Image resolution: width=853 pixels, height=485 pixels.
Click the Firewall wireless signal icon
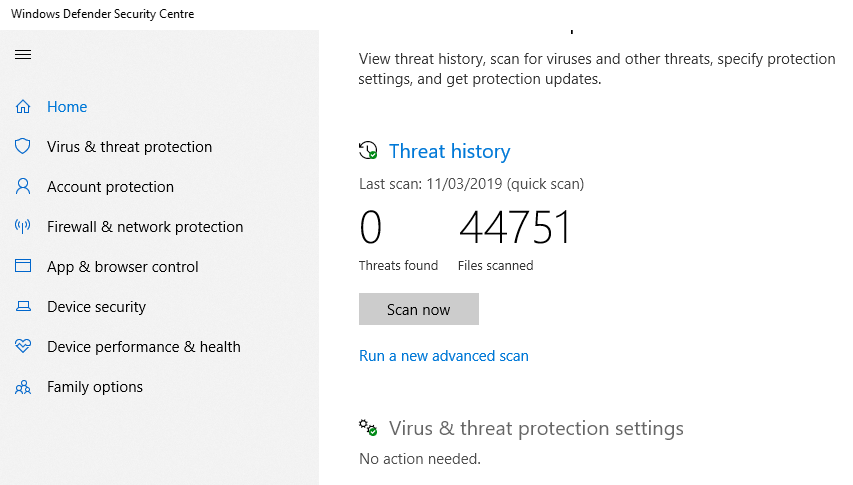23,227
